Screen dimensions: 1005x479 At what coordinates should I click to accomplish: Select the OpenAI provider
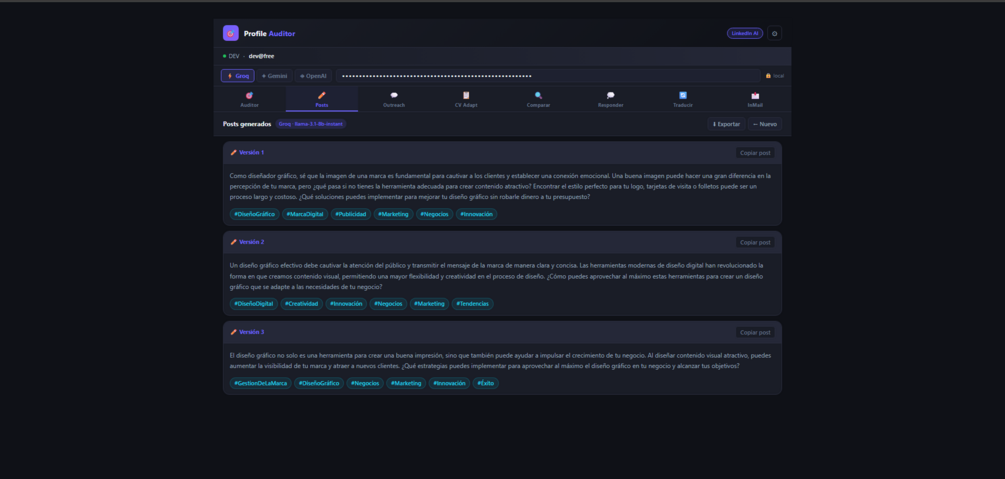pos(313,76)
